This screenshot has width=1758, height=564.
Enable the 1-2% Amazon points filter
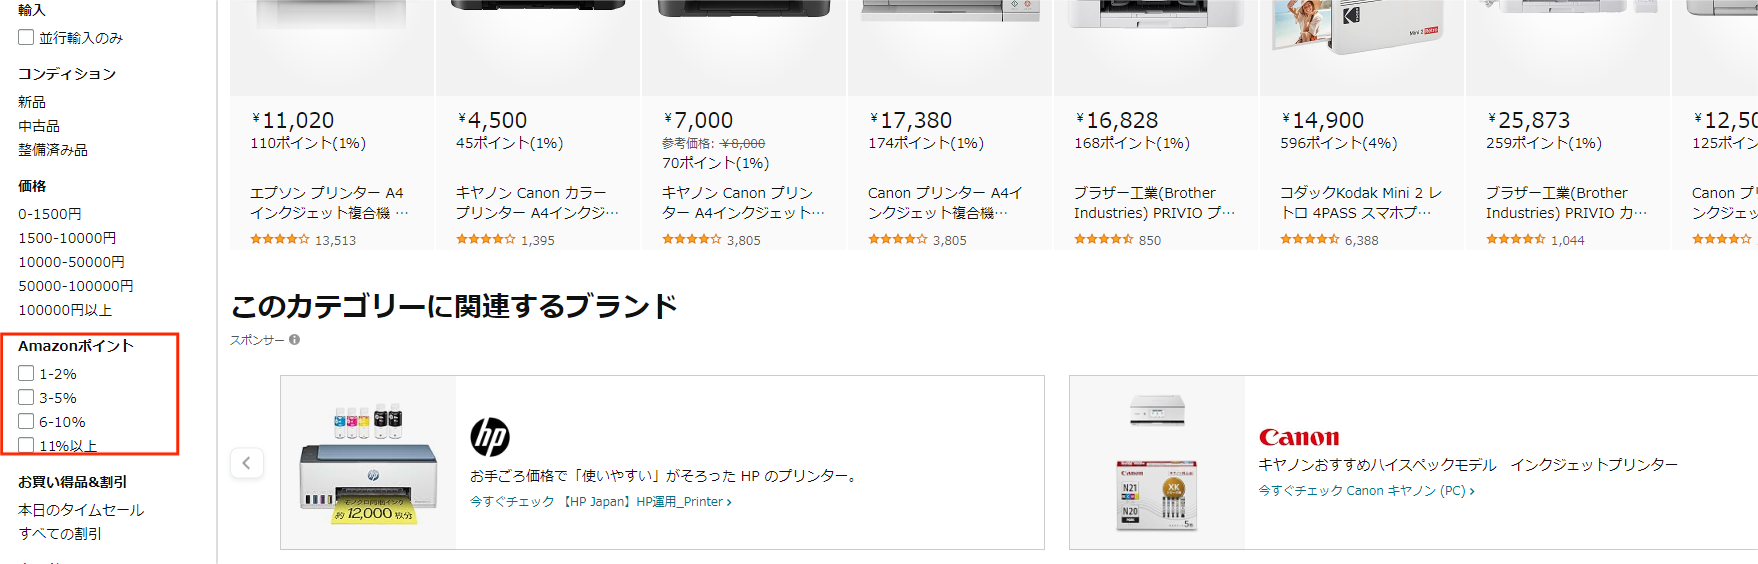tap(26, 374)
